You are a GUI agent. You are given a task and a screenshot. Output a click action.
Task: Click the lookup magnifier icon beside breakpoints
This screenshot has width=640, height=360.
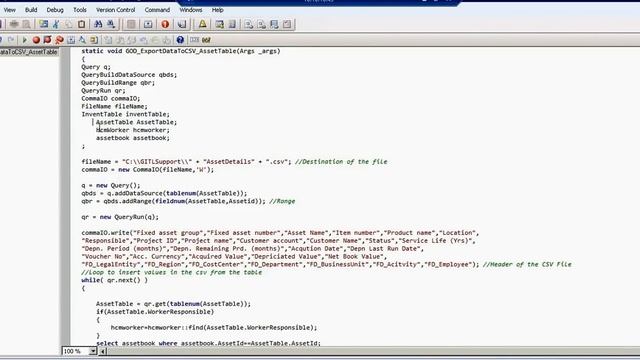click(x=82, y=40)
